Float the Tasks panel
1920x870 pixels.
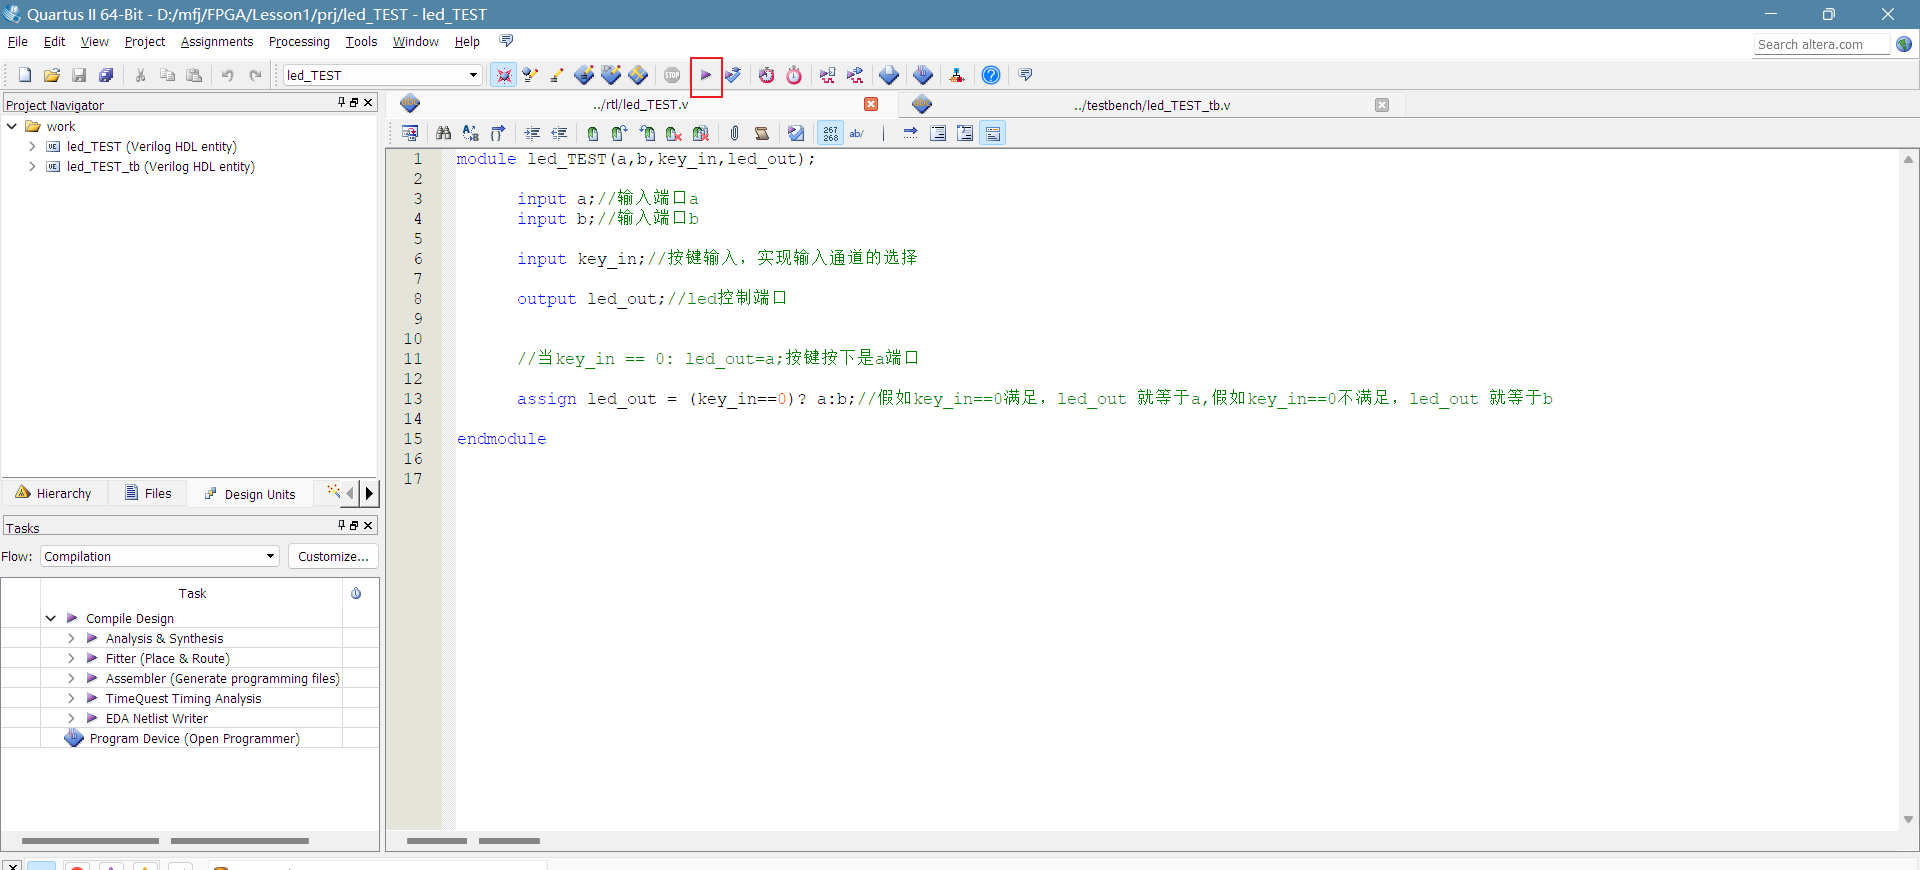[354, 525]
